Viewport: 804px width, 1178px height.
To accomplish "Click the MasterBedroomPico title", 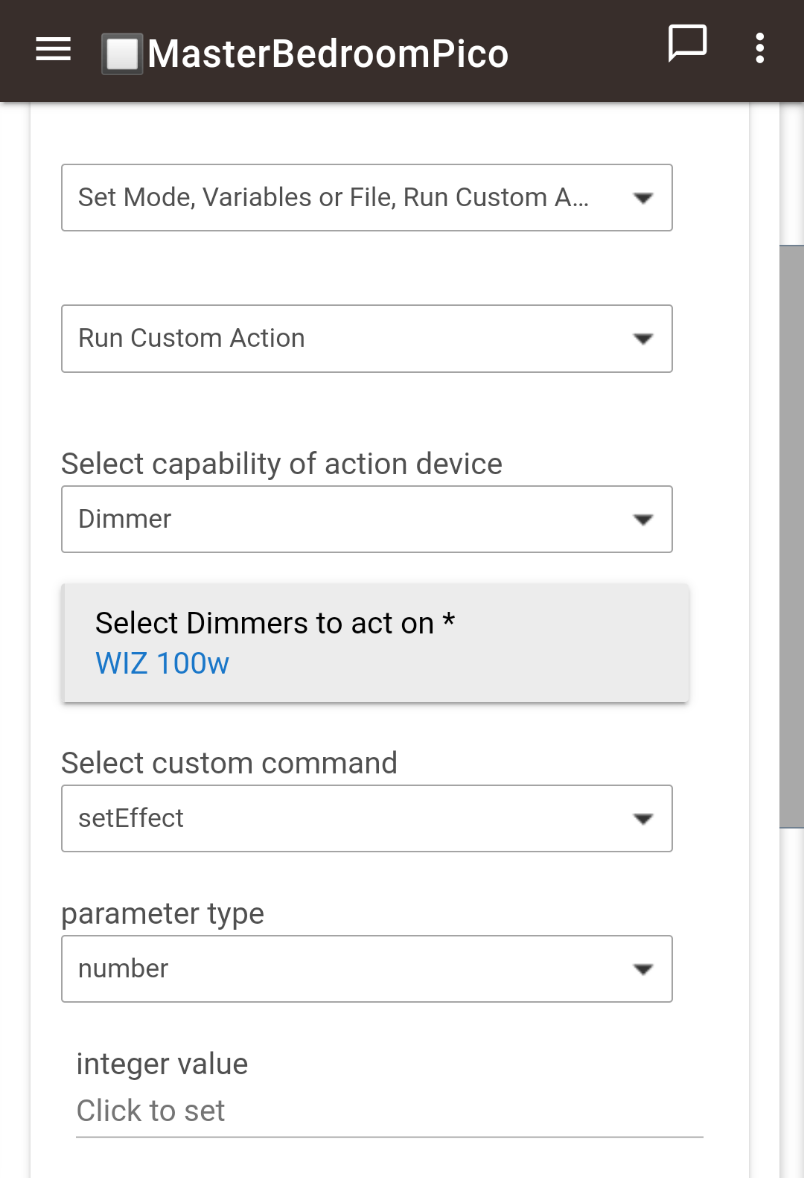I will (x=328, y=53).
